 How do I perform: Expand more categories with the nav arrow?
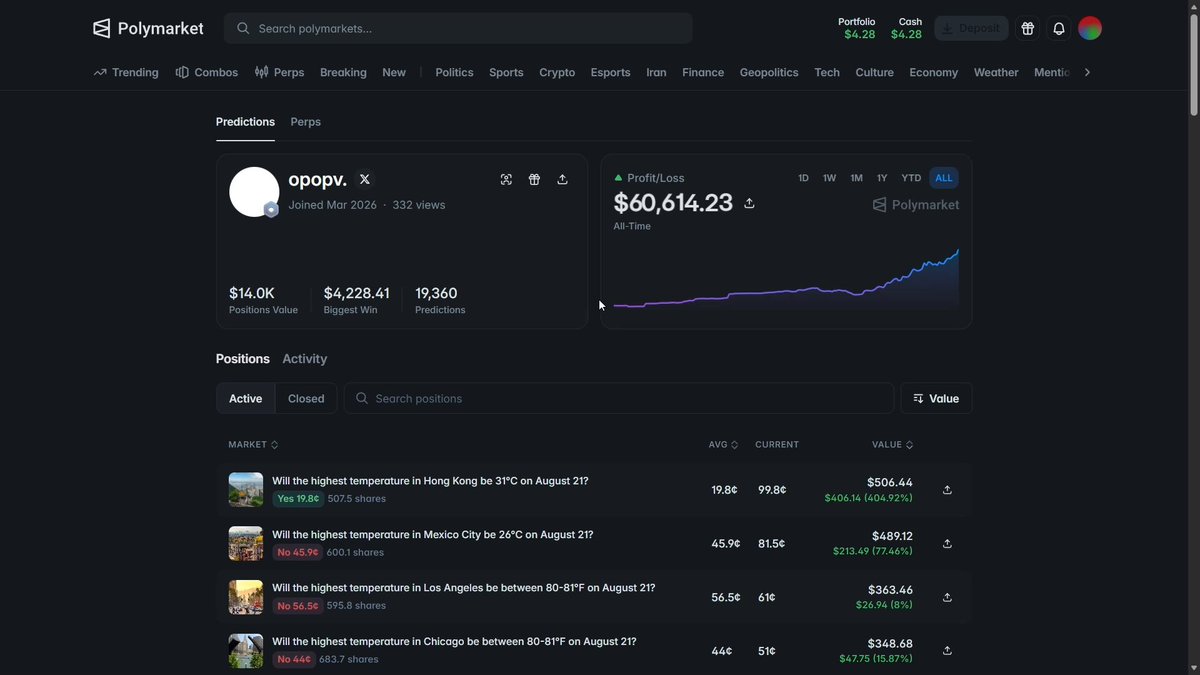(1087, 72)
